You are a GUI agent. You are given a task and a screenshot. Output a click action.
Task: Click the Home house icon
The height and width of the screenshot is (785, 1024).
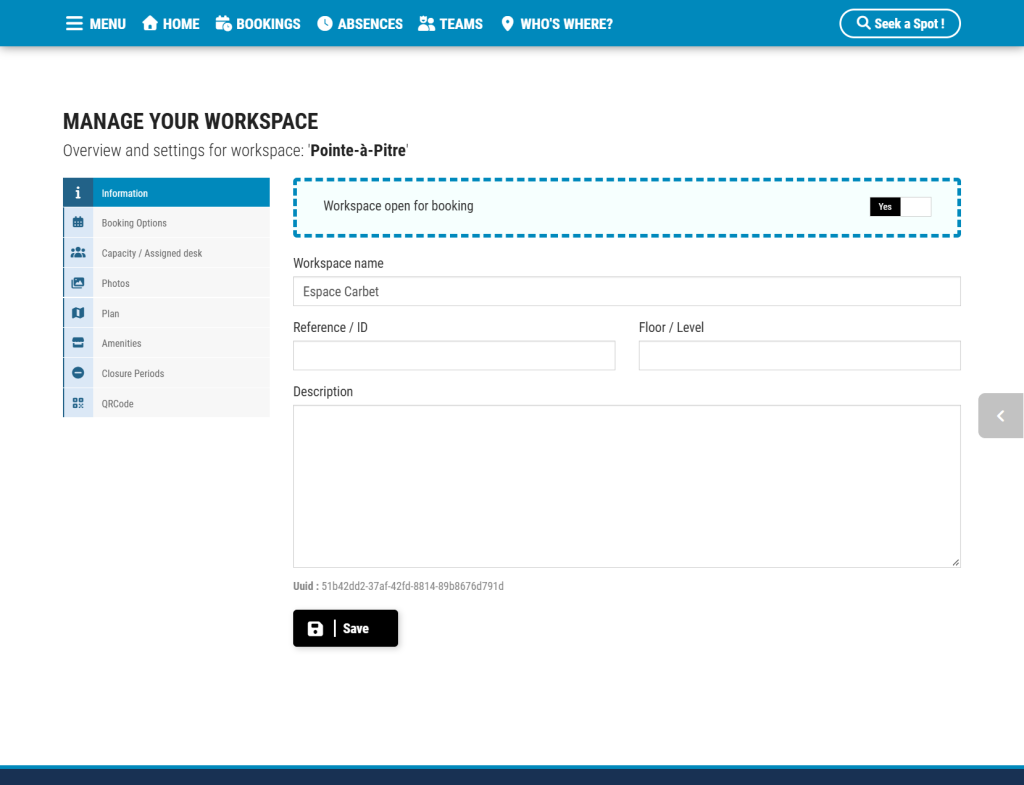coord(150,24)
